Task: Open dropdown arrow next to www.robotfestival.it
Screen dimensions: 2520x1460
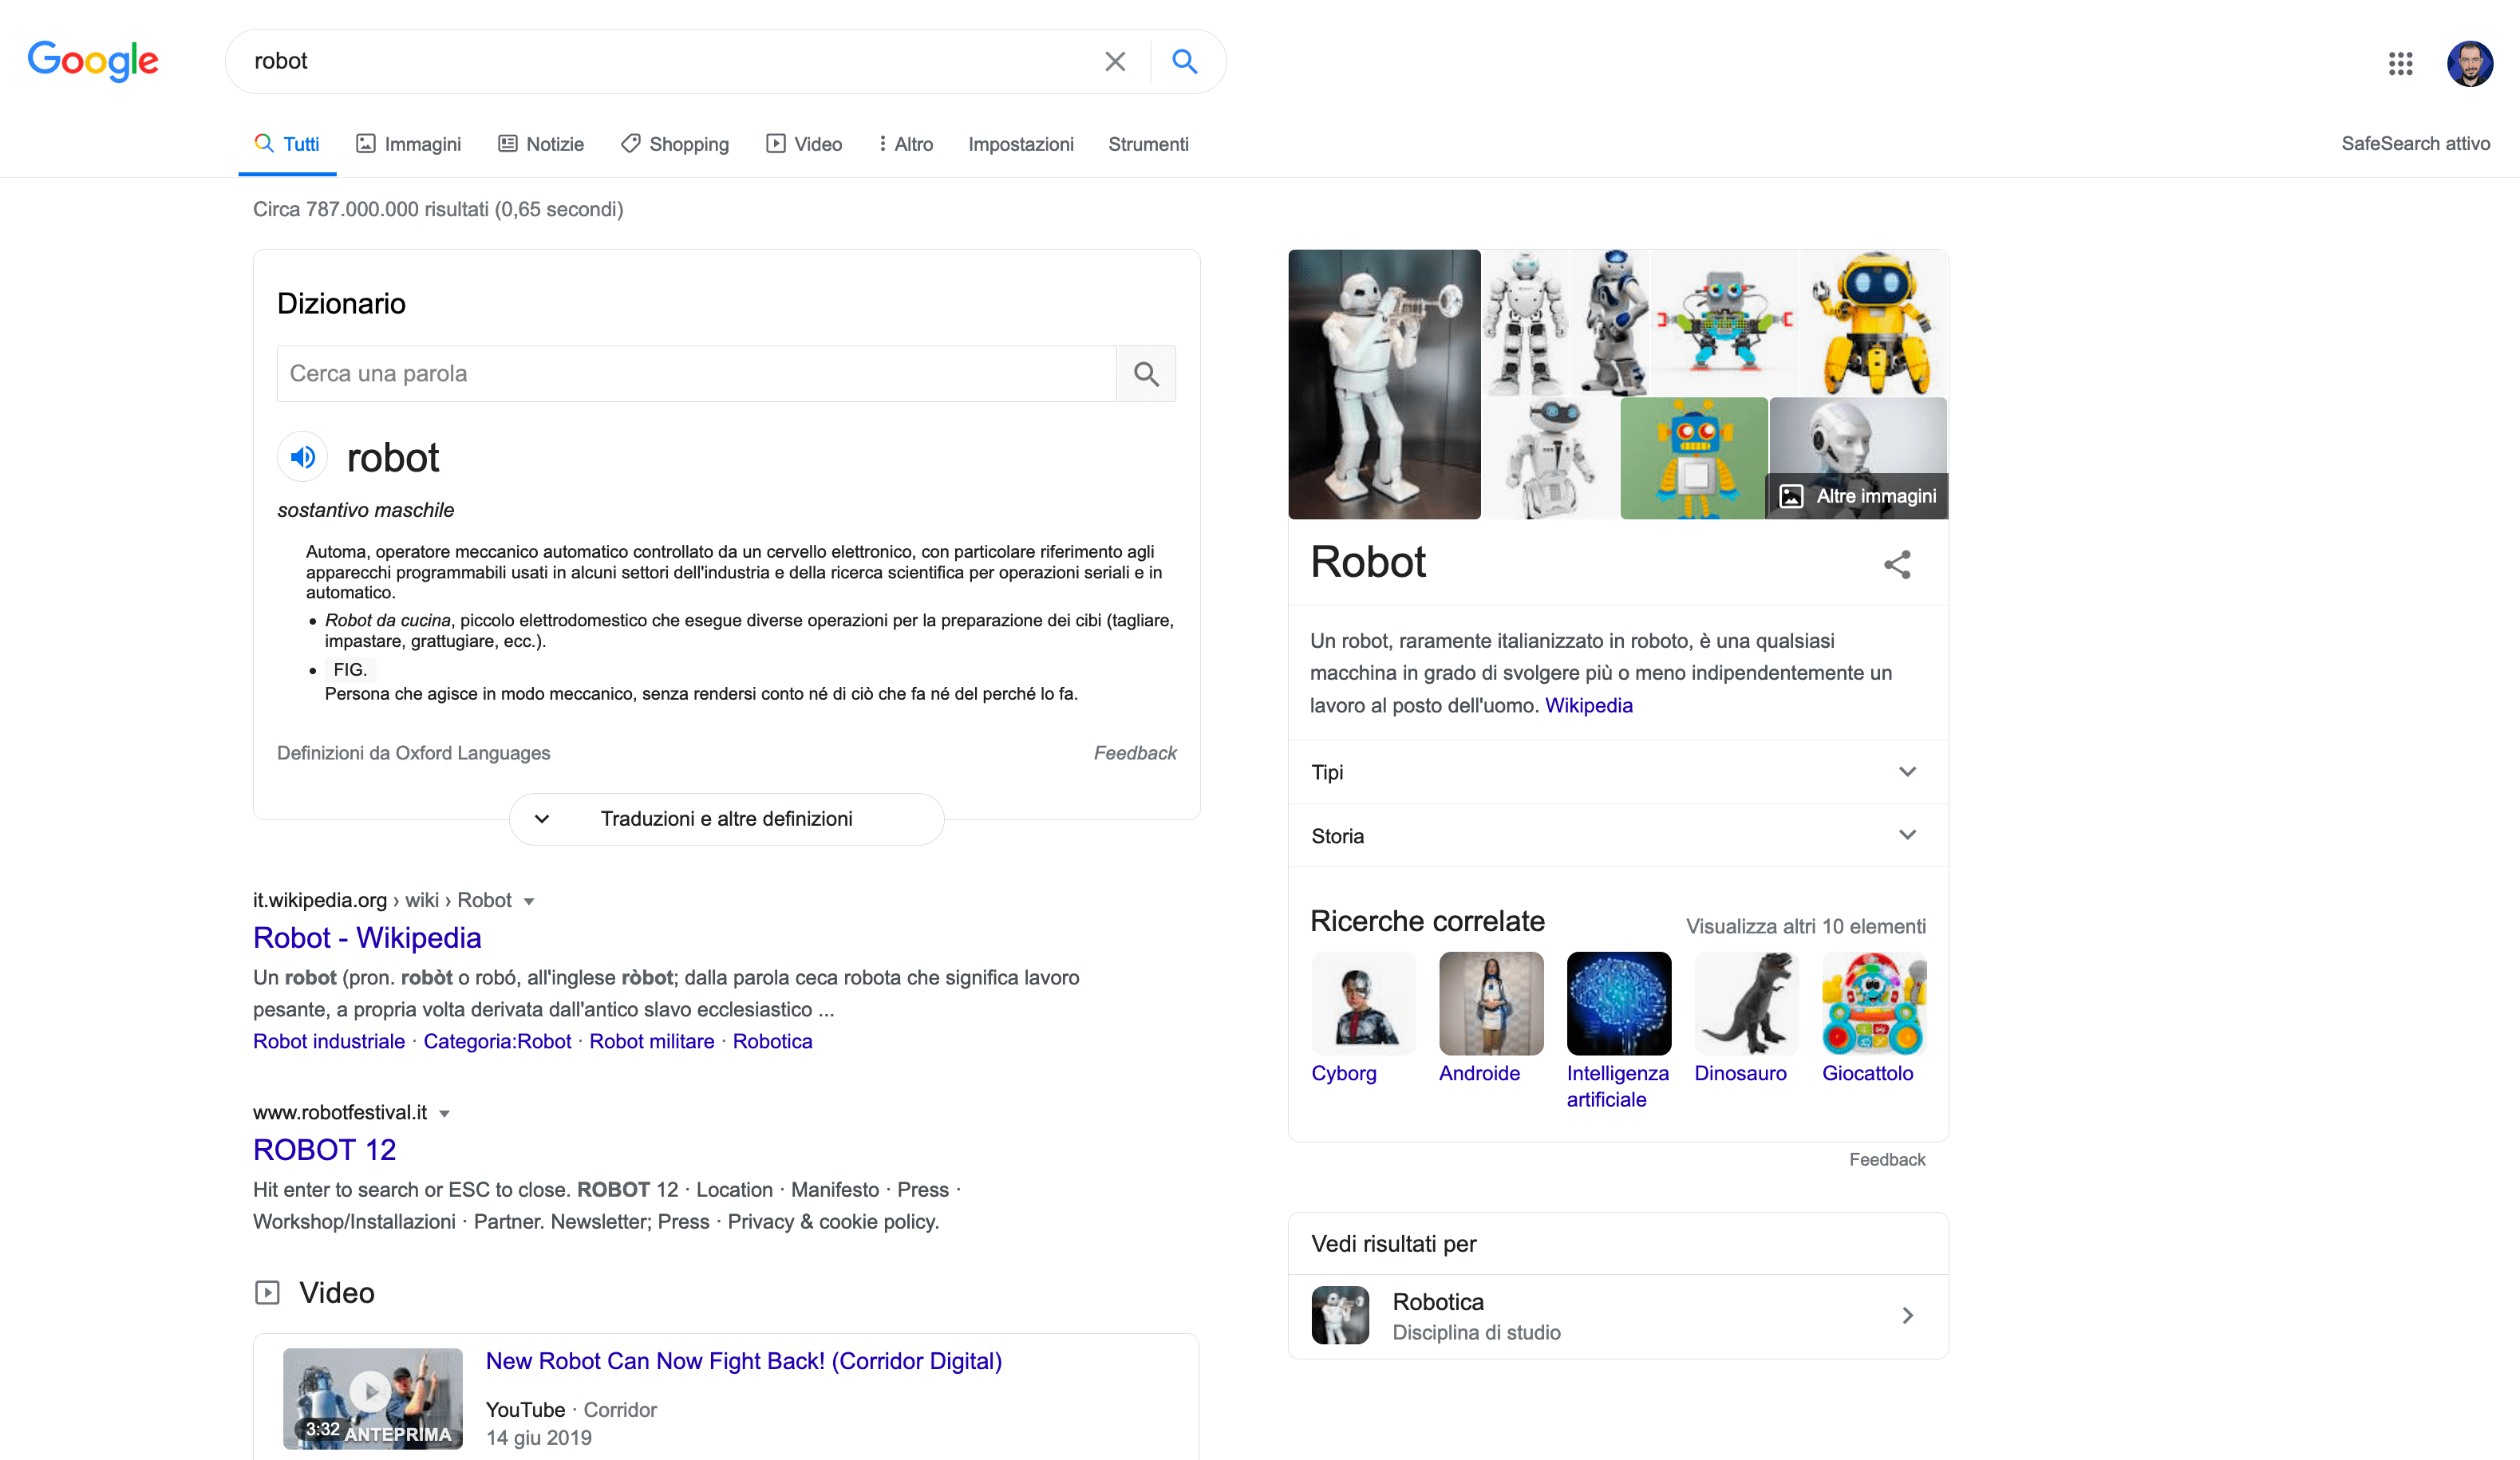Action: point(444,1113)
